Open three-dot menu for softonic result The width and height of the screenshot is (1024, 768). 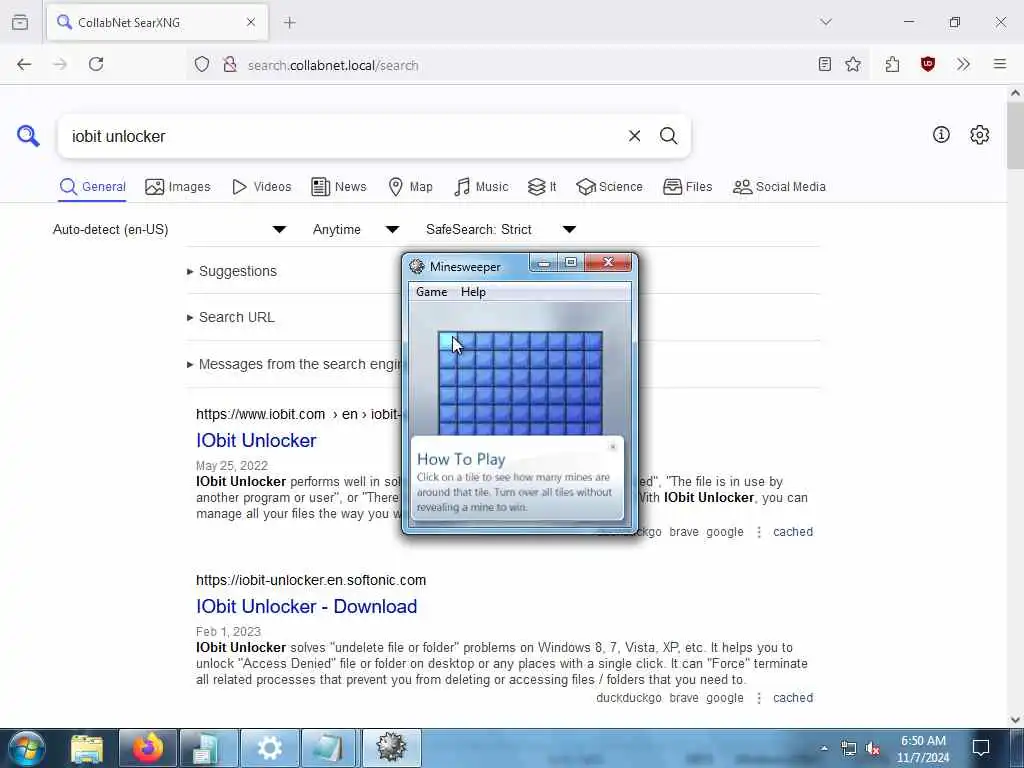click(759, 697)
